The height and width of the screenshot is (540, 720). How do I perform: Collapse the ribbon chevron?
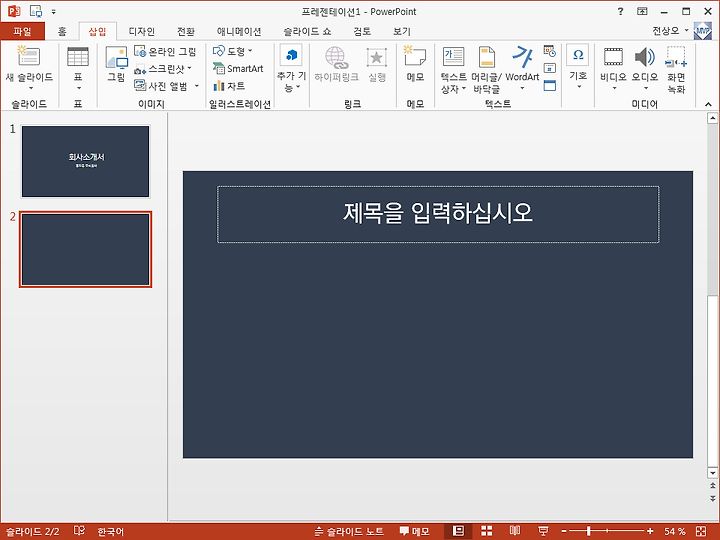[708, 104]
